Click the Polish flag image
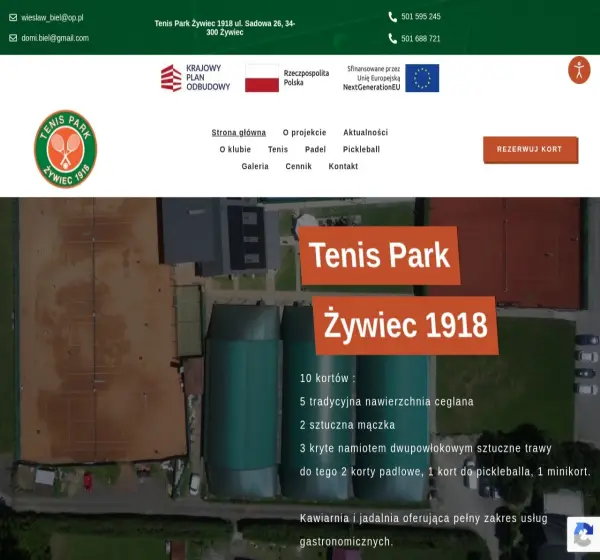Screen dimensions: 600x560 pyautogui.click(x=262, y=78)
